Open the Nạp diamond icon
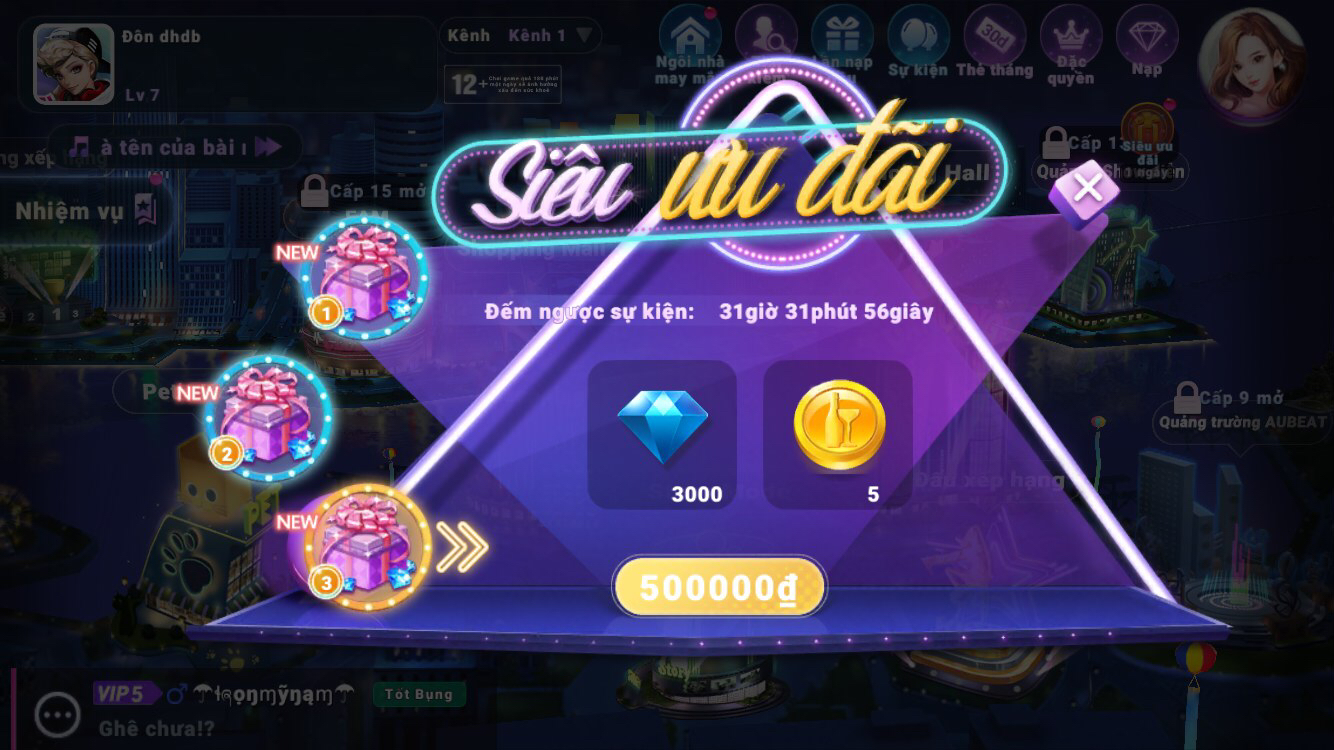Viewport: 1334px width, 750px height. point(1147,43)
